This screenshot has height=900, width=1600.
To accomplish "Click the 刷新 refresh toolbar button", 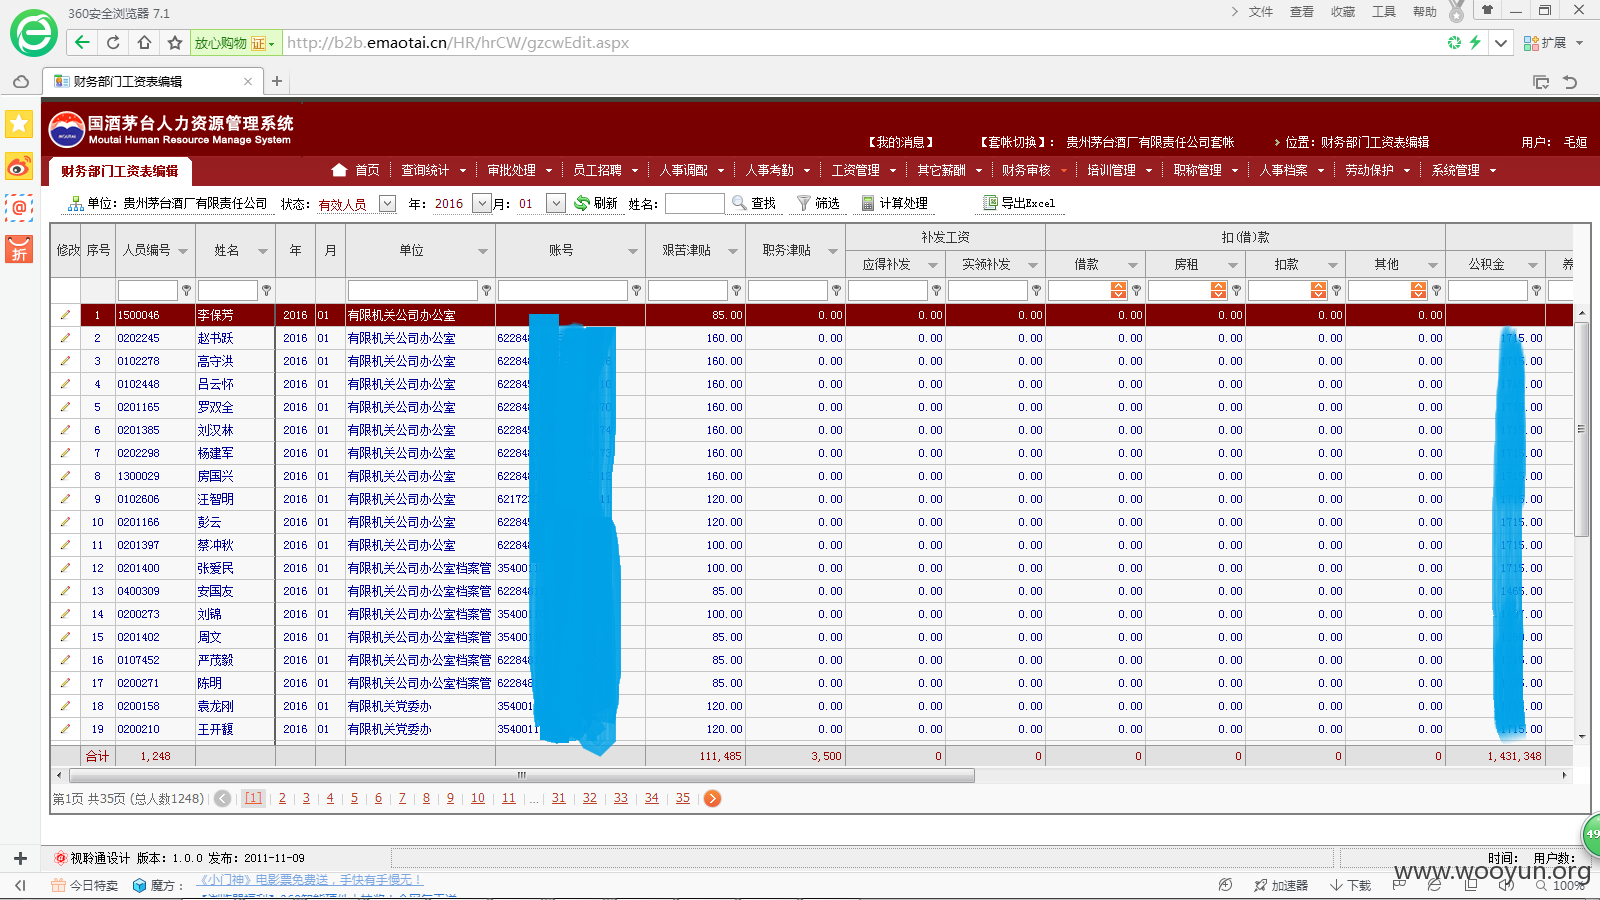I will coord(596,203).
